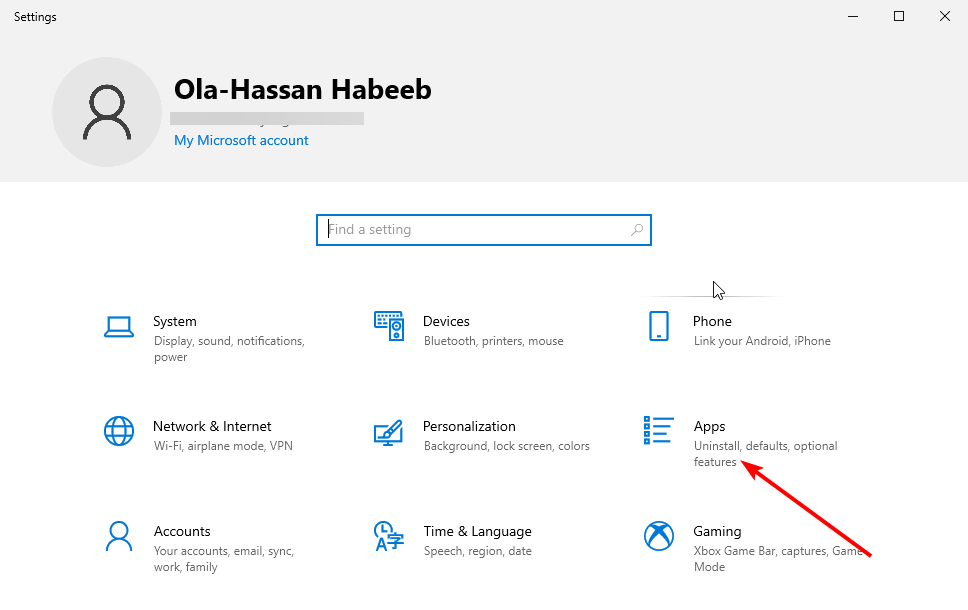Select the Accounts person icon

click(x=119, y=536)
